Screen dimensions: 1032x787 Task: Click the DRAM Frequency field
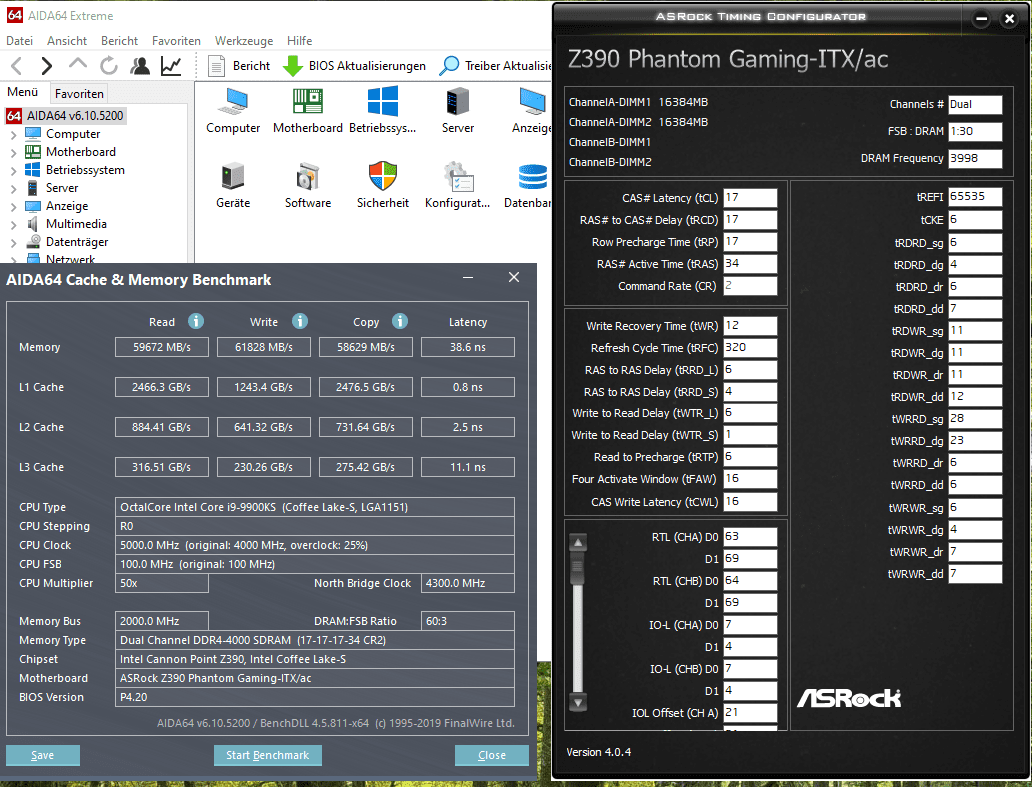point(975,158)
